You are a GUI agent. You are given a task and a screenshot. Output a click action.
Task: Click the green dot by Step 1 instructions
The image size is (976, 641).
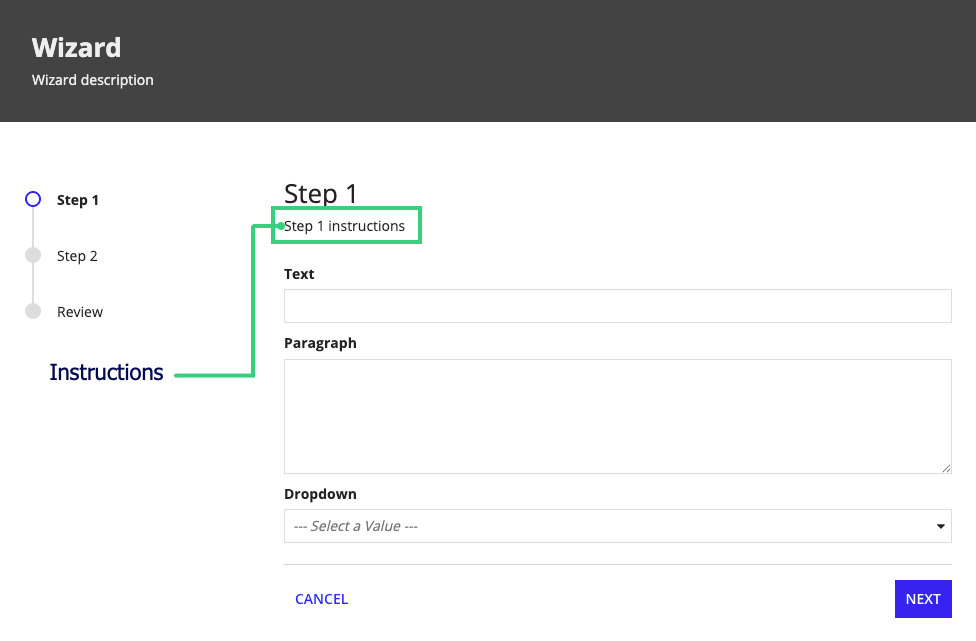[x=281, y=226]
